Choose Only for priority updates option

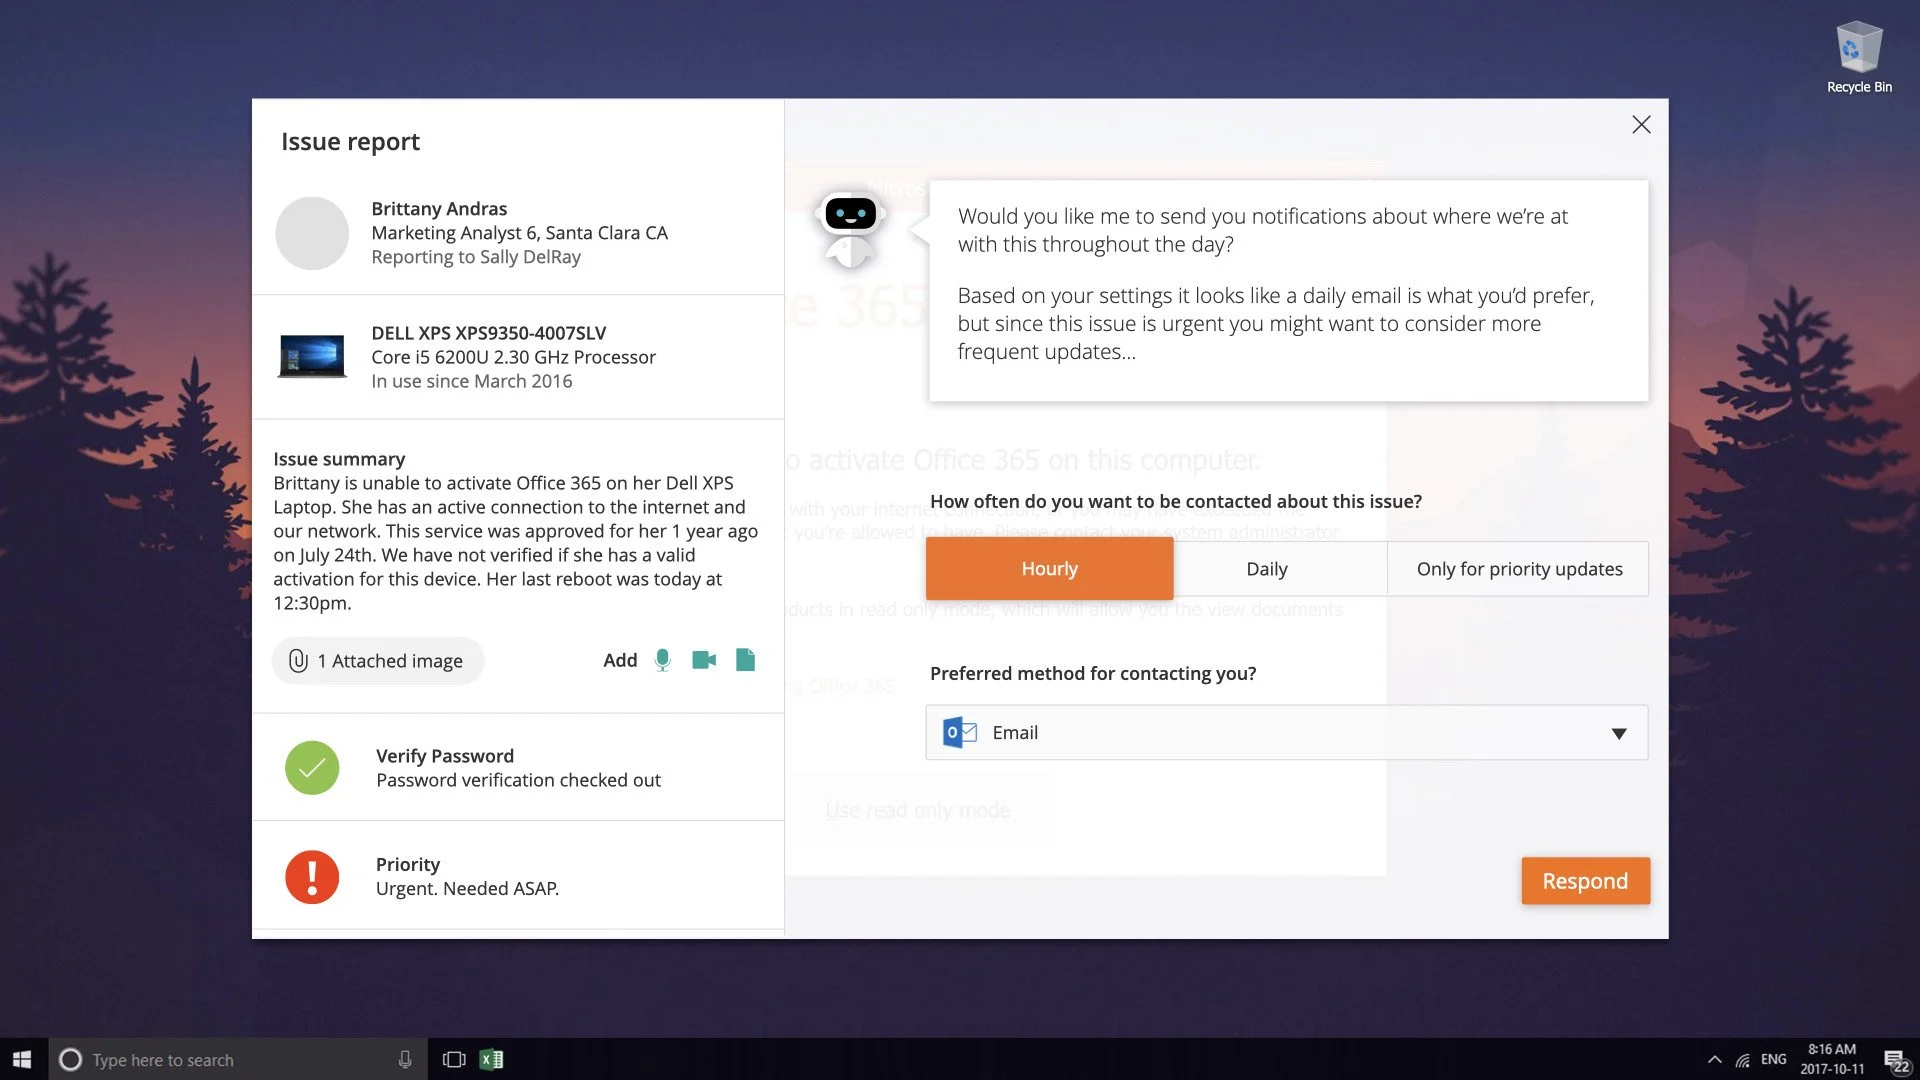click(x=1518, y=569)
